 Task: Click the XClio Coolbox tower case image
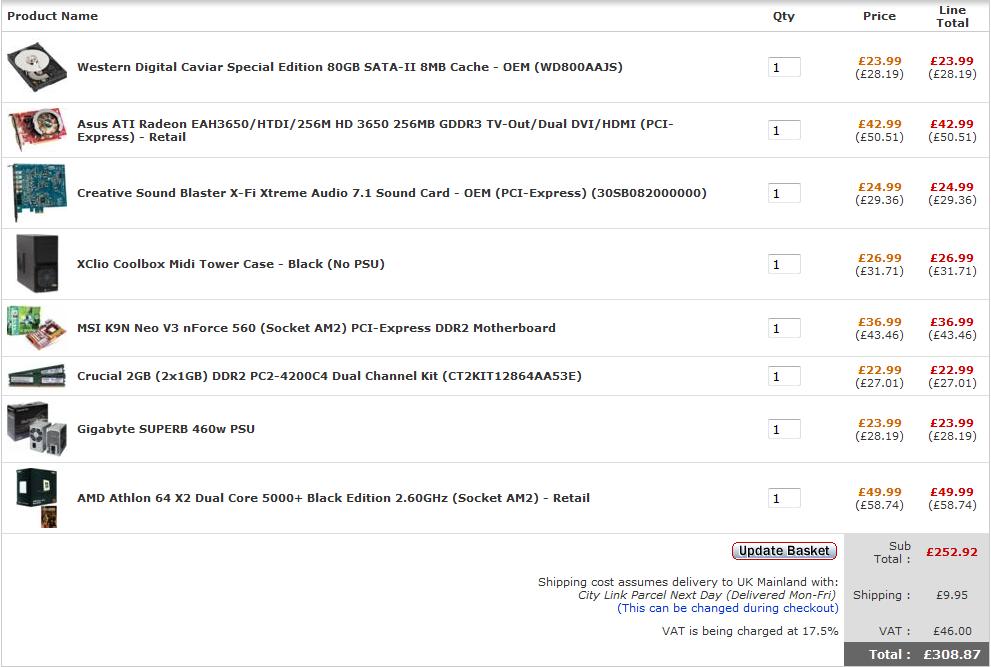(x=37, y=264)
